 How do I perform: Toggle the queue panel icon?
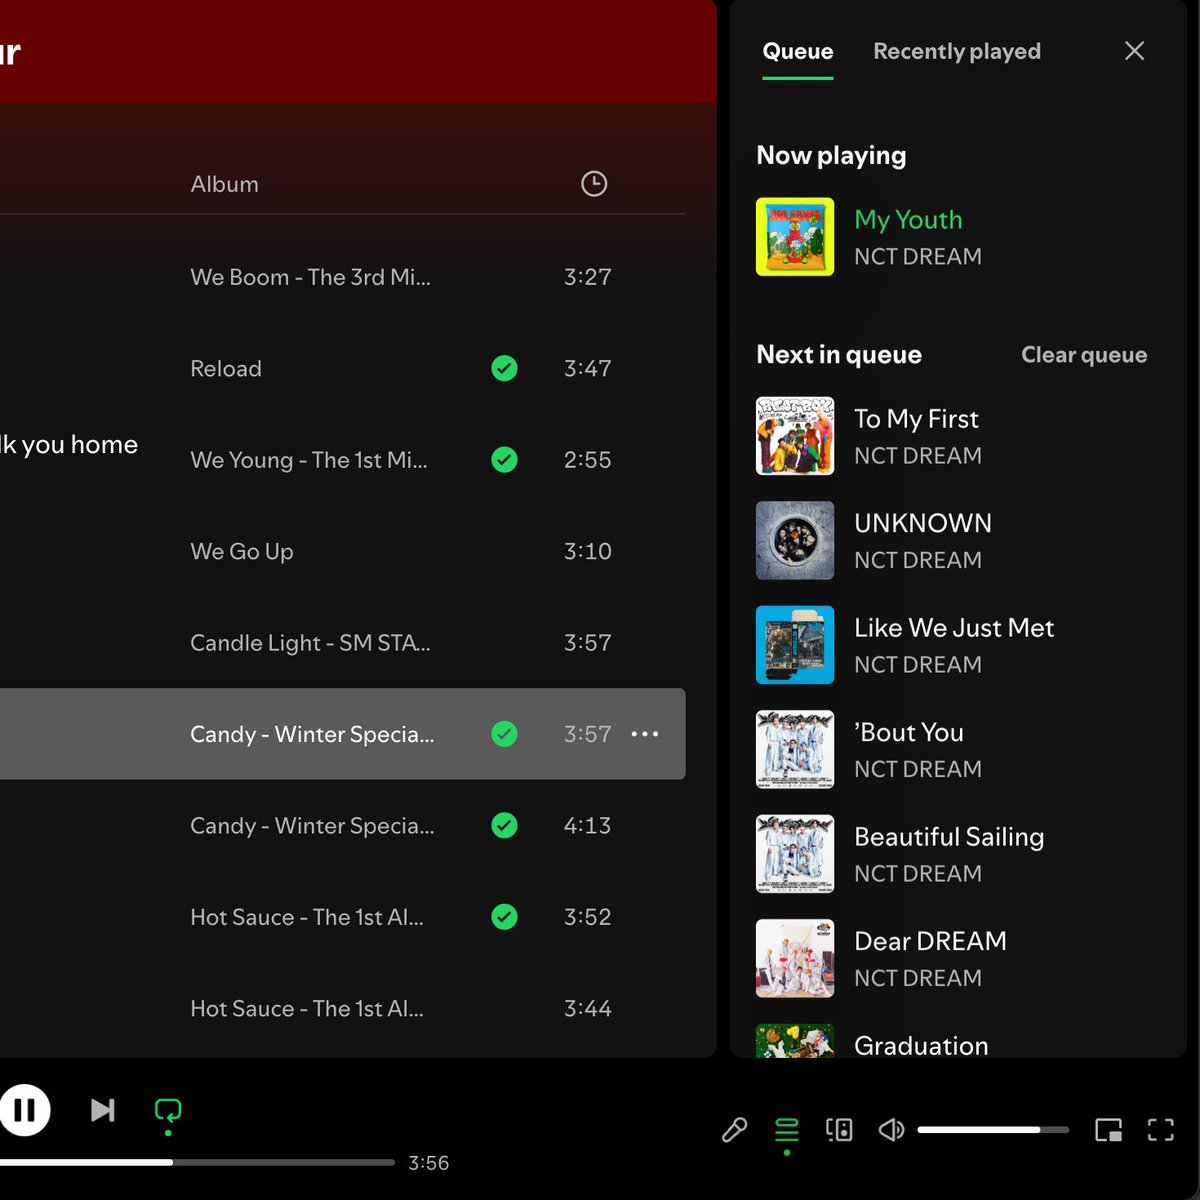point(787,1130)
